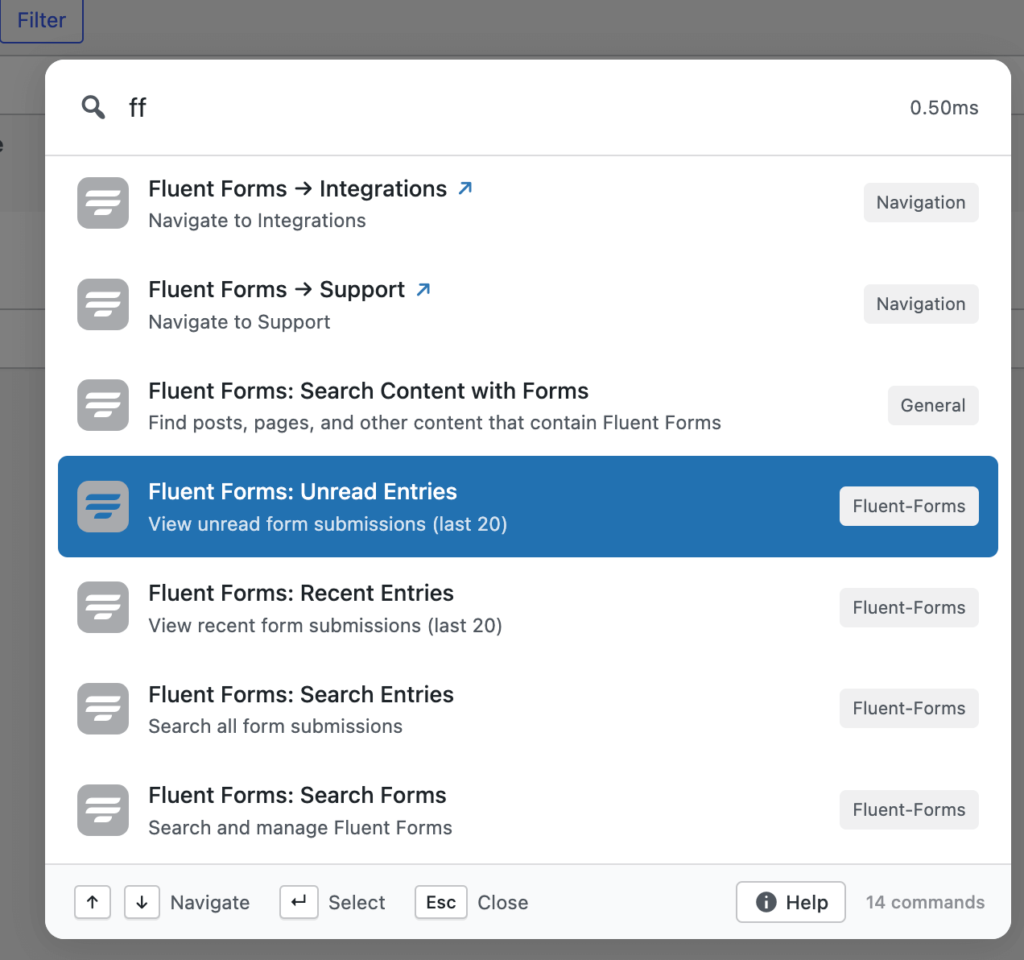Click the search field containing "ff"
Viewport: 1024px width, 960px height.
(500, 108)
